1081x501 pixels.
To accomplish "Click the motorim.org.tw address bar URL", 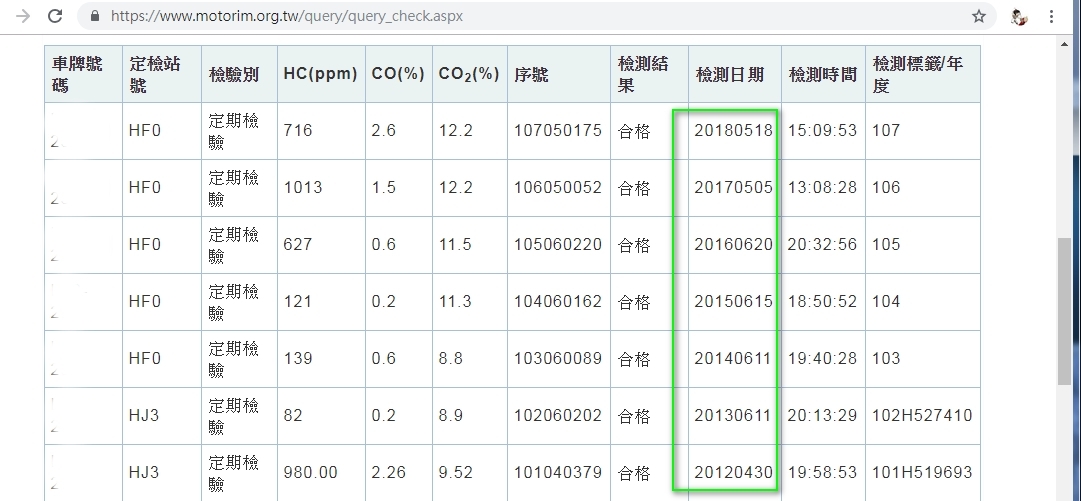I will coord(286,16).
